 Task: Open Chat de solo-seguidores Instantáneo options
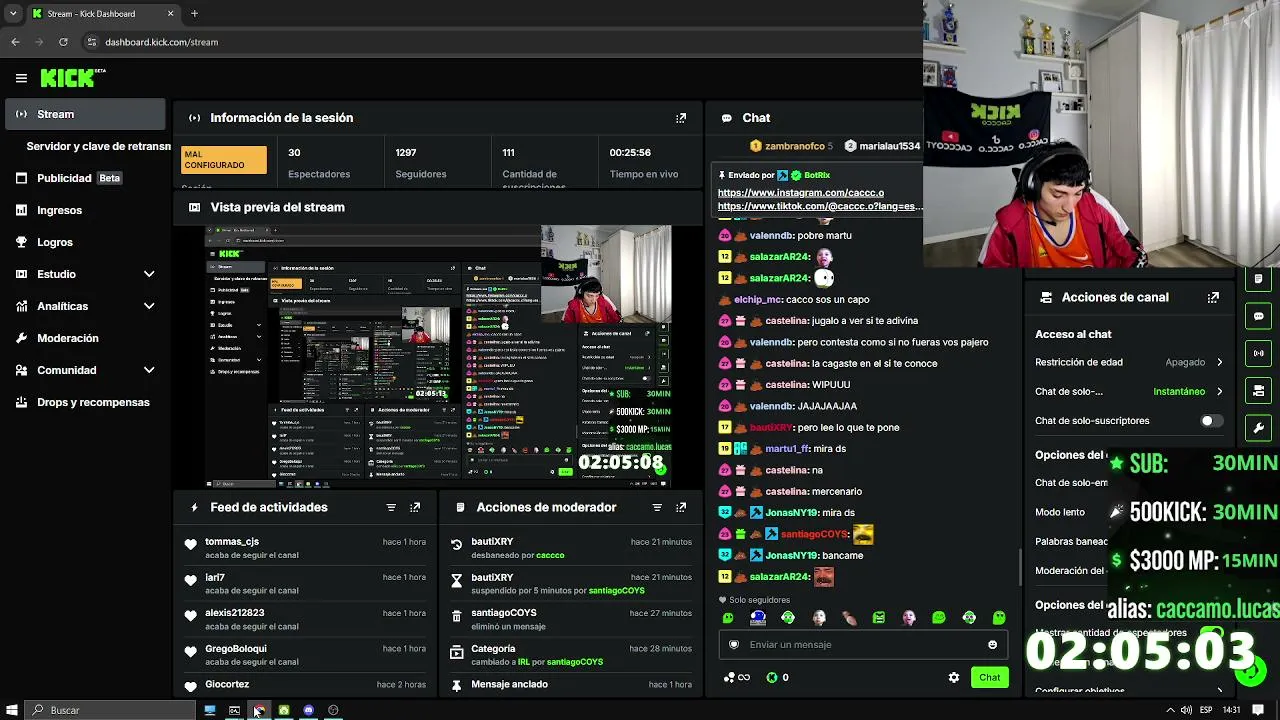click(x=1129, y=391)
